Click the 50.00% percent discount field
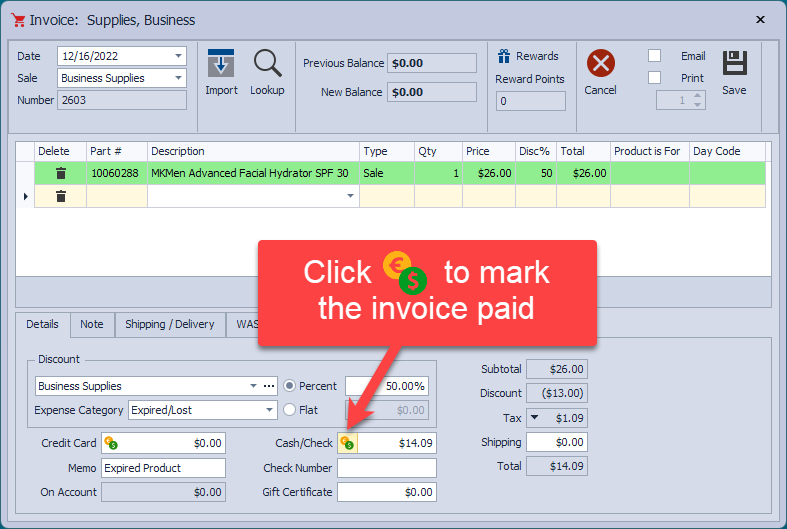Screen dimensions: 787x529 coord(387,386)
